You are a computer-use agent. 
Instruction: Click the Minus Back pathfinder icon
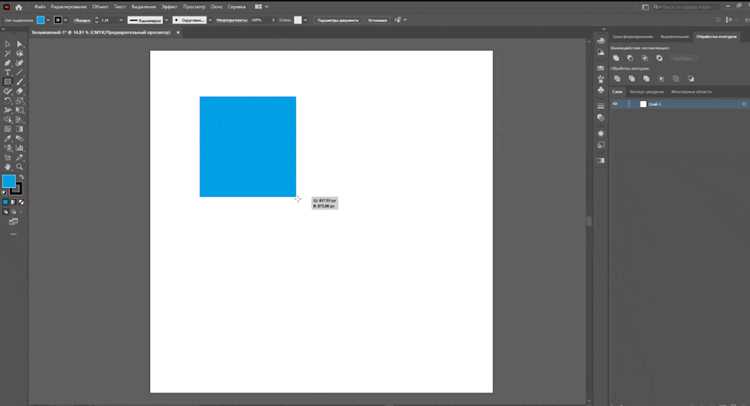point(691,78)
